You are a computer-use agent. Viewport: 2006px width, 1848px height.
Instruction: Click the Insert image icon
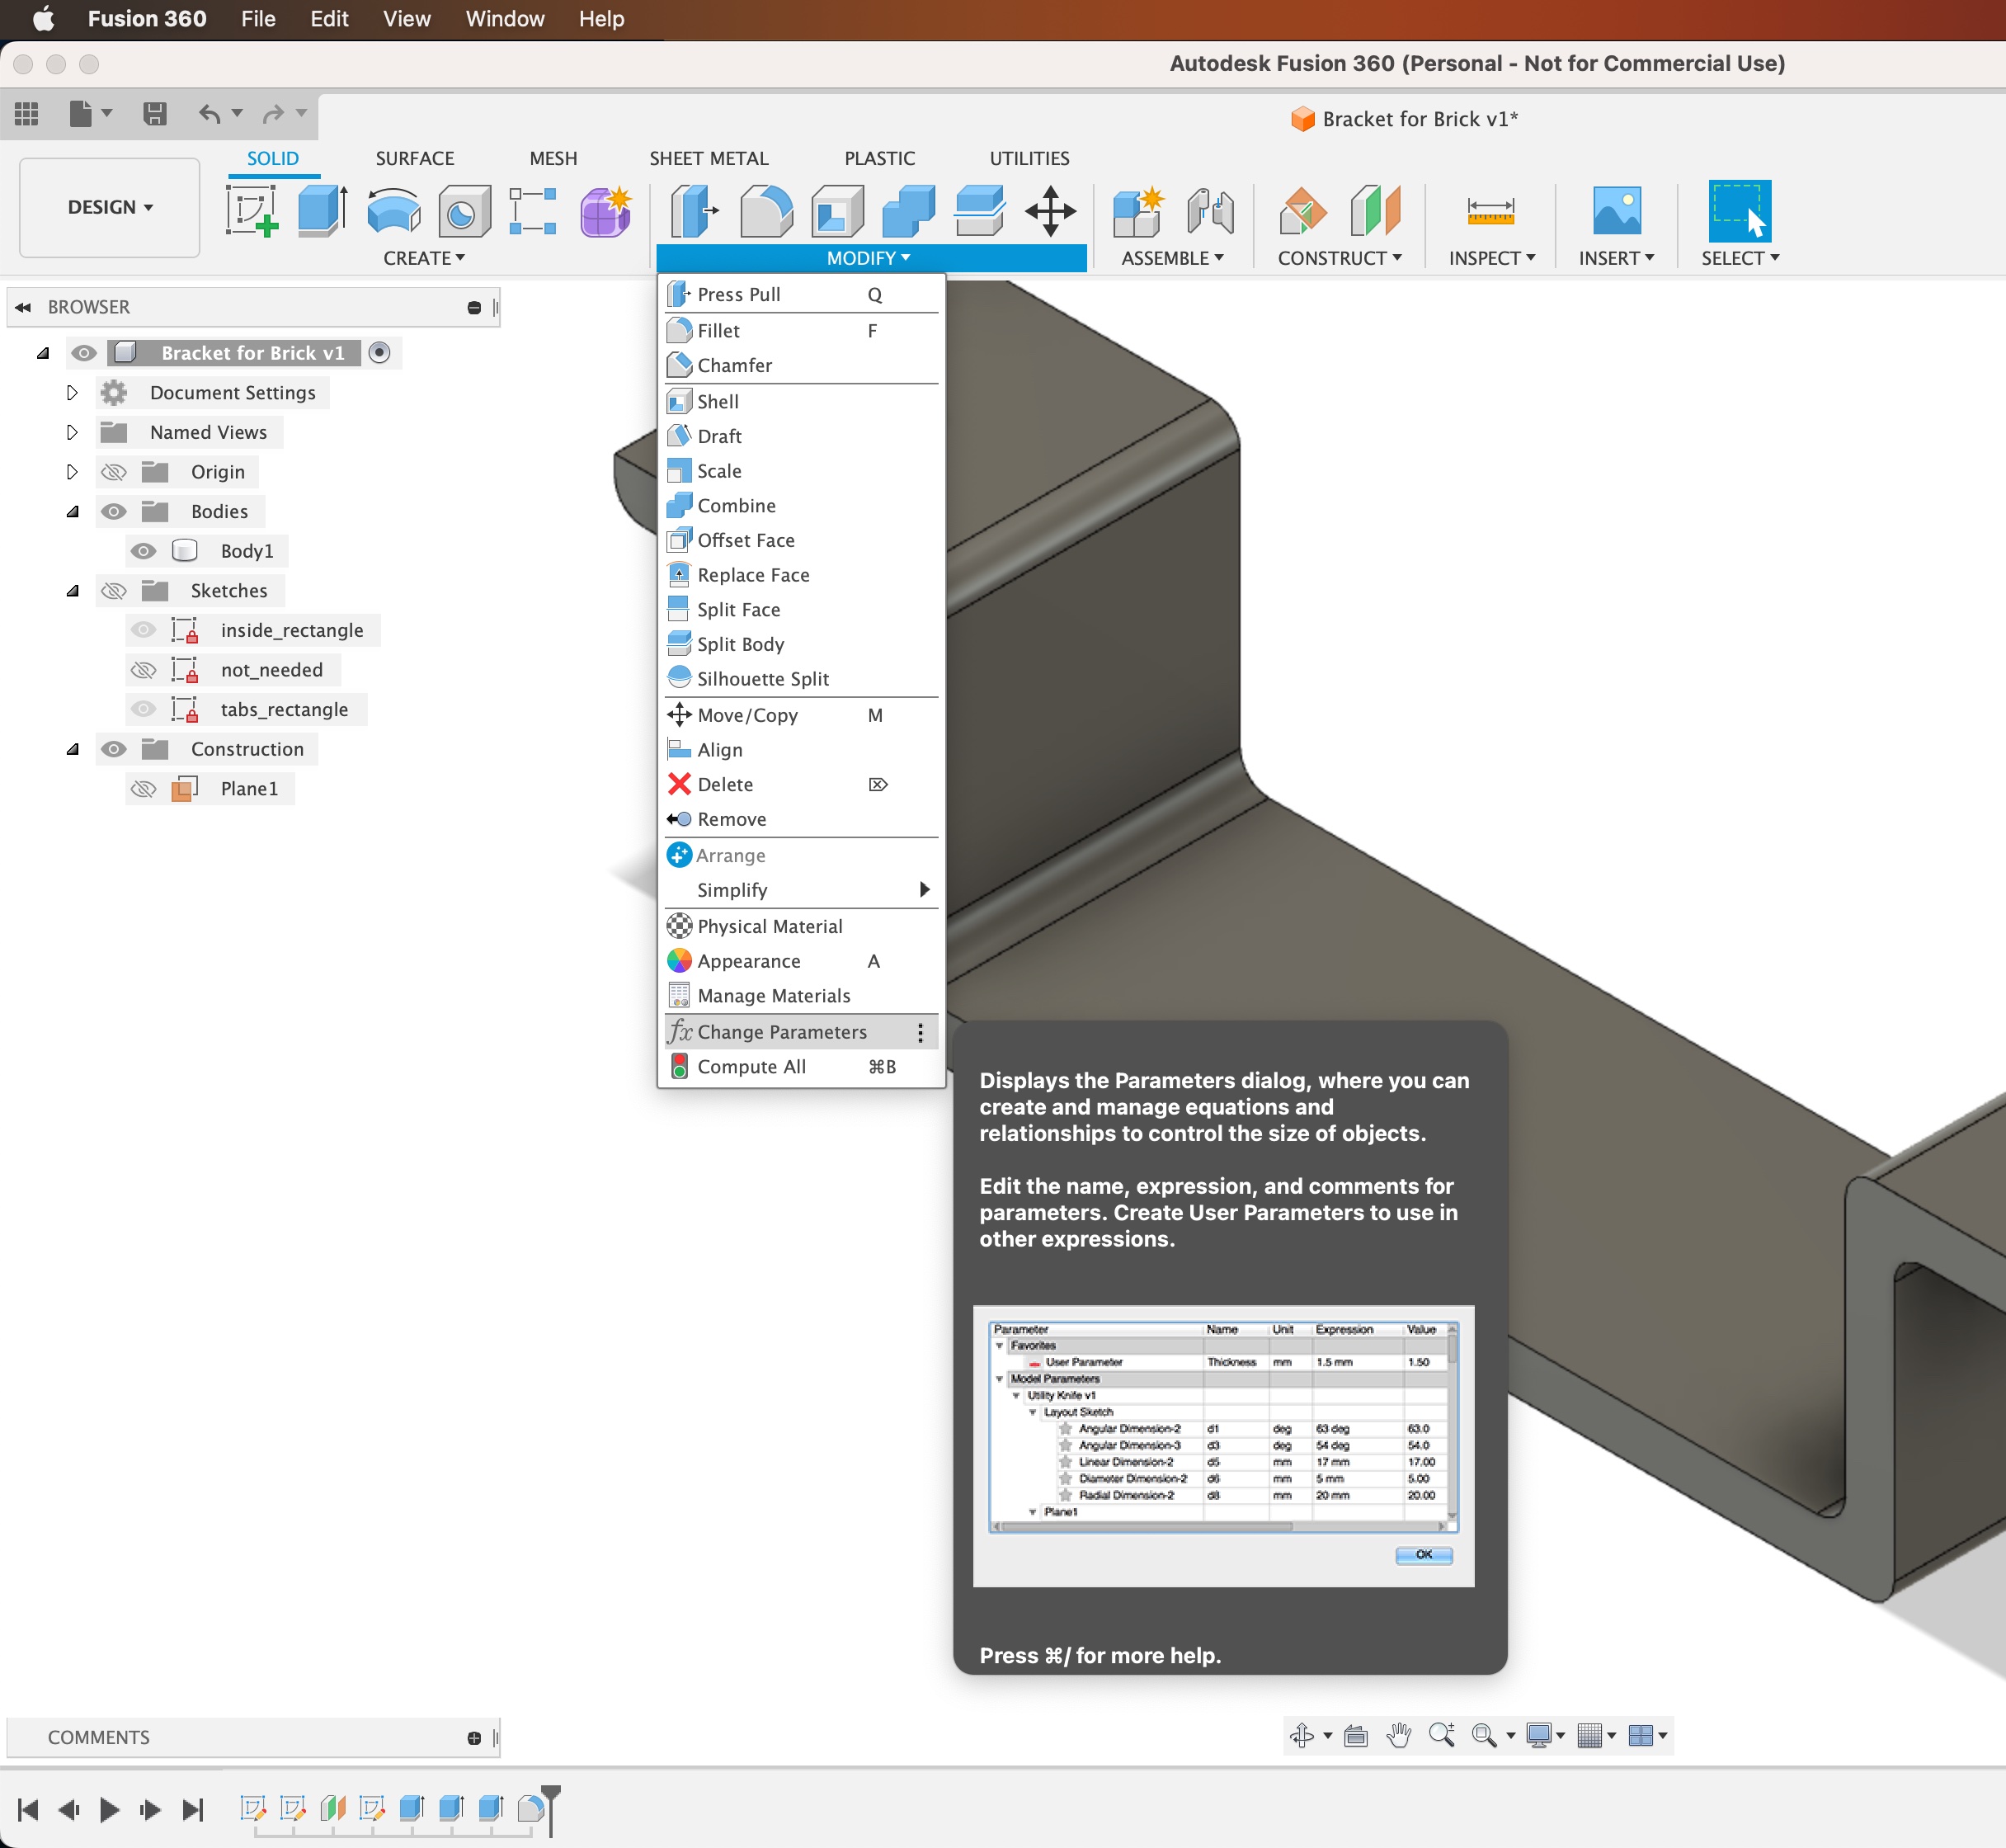click(x=1616, y=210)
